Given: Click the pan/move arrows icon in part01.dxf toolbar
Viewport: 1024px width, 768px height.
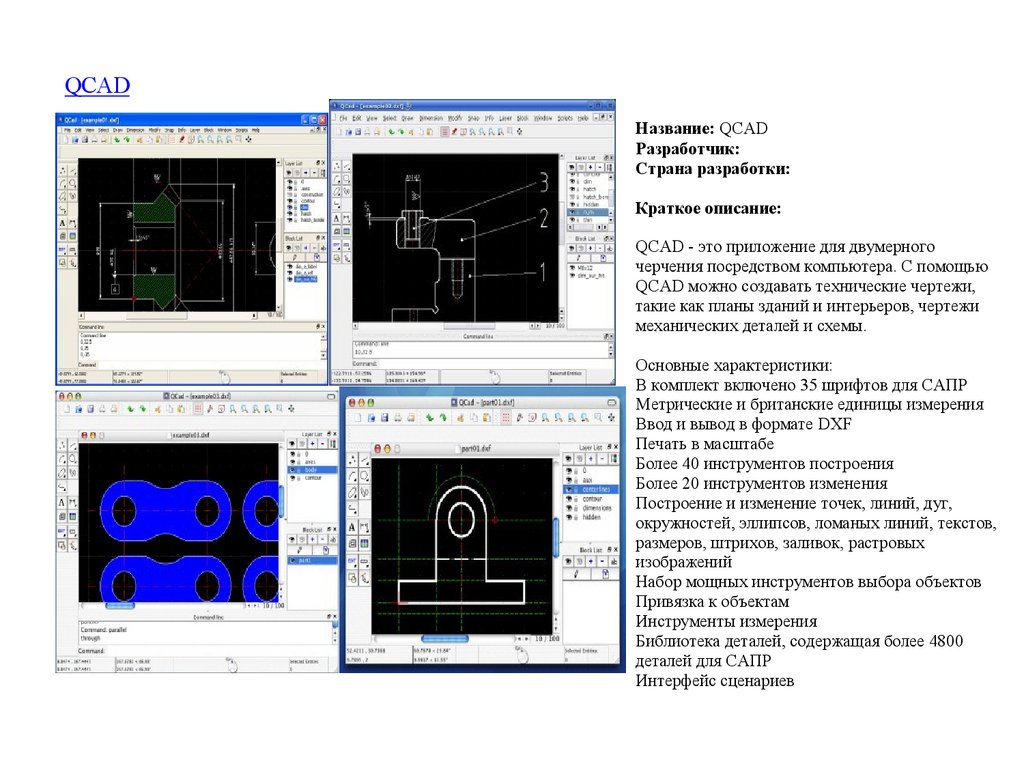Looking at the screenshot, I should (x=612, y=417).
